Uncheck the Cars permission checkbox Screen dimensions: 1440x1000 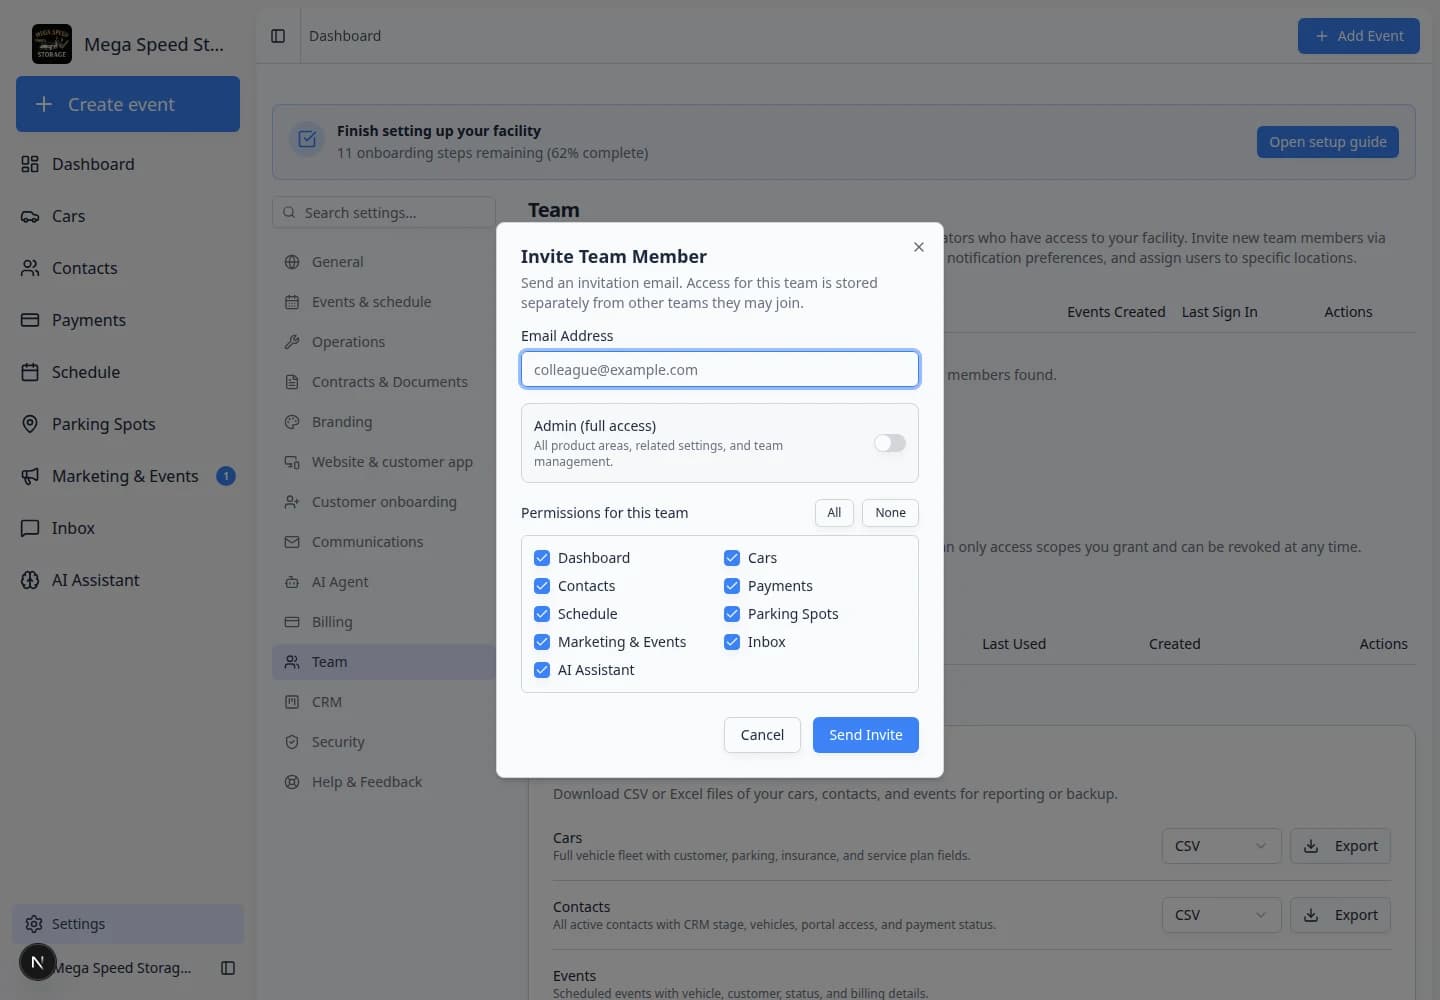coord(732,558)
